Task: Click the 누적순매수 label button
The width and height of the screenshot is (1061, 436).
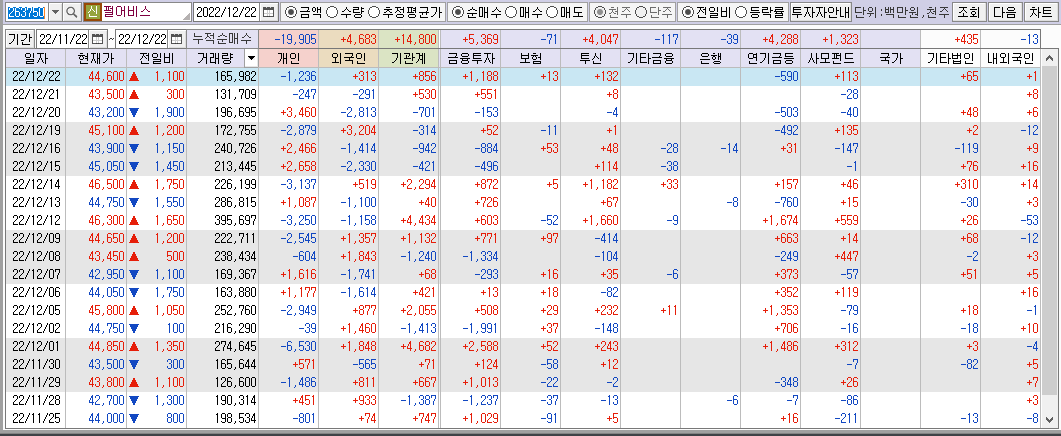Action: click(x=221, y=39)
